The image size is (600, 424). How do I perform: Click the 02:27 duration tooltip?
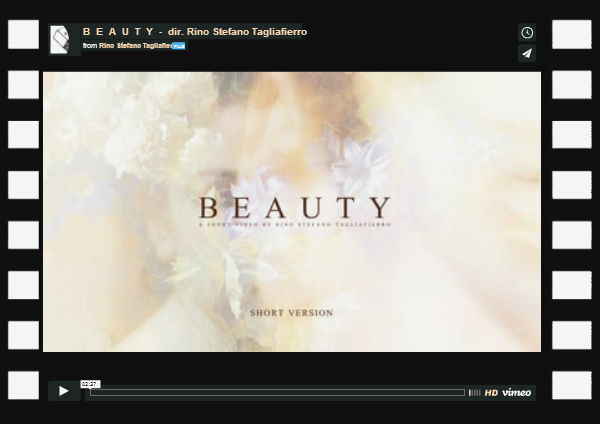[x=89, y=383]
